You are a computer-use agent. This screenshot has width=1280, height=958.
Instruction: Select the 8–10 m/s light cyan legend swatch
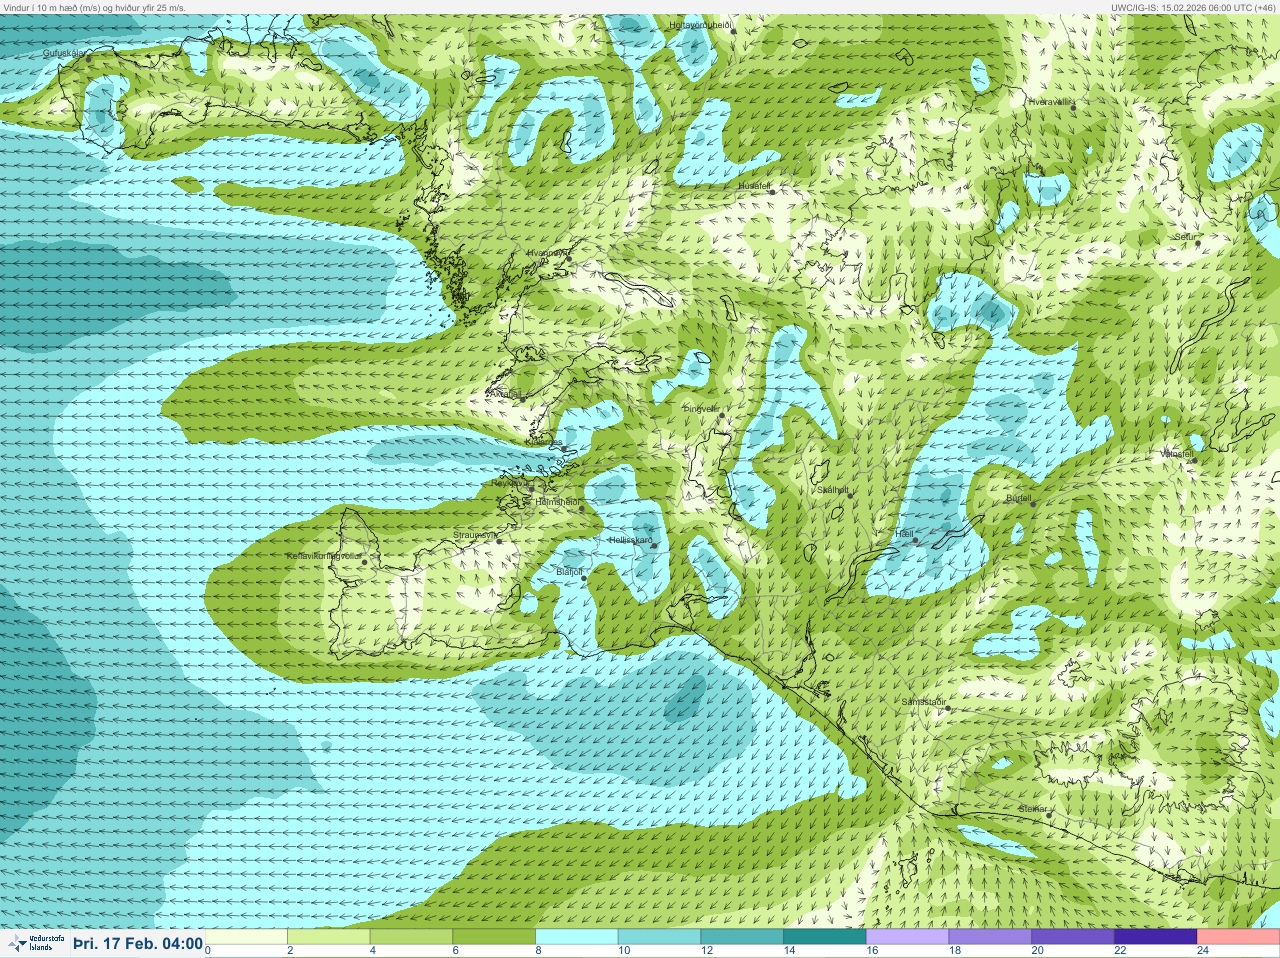[578, 937]
